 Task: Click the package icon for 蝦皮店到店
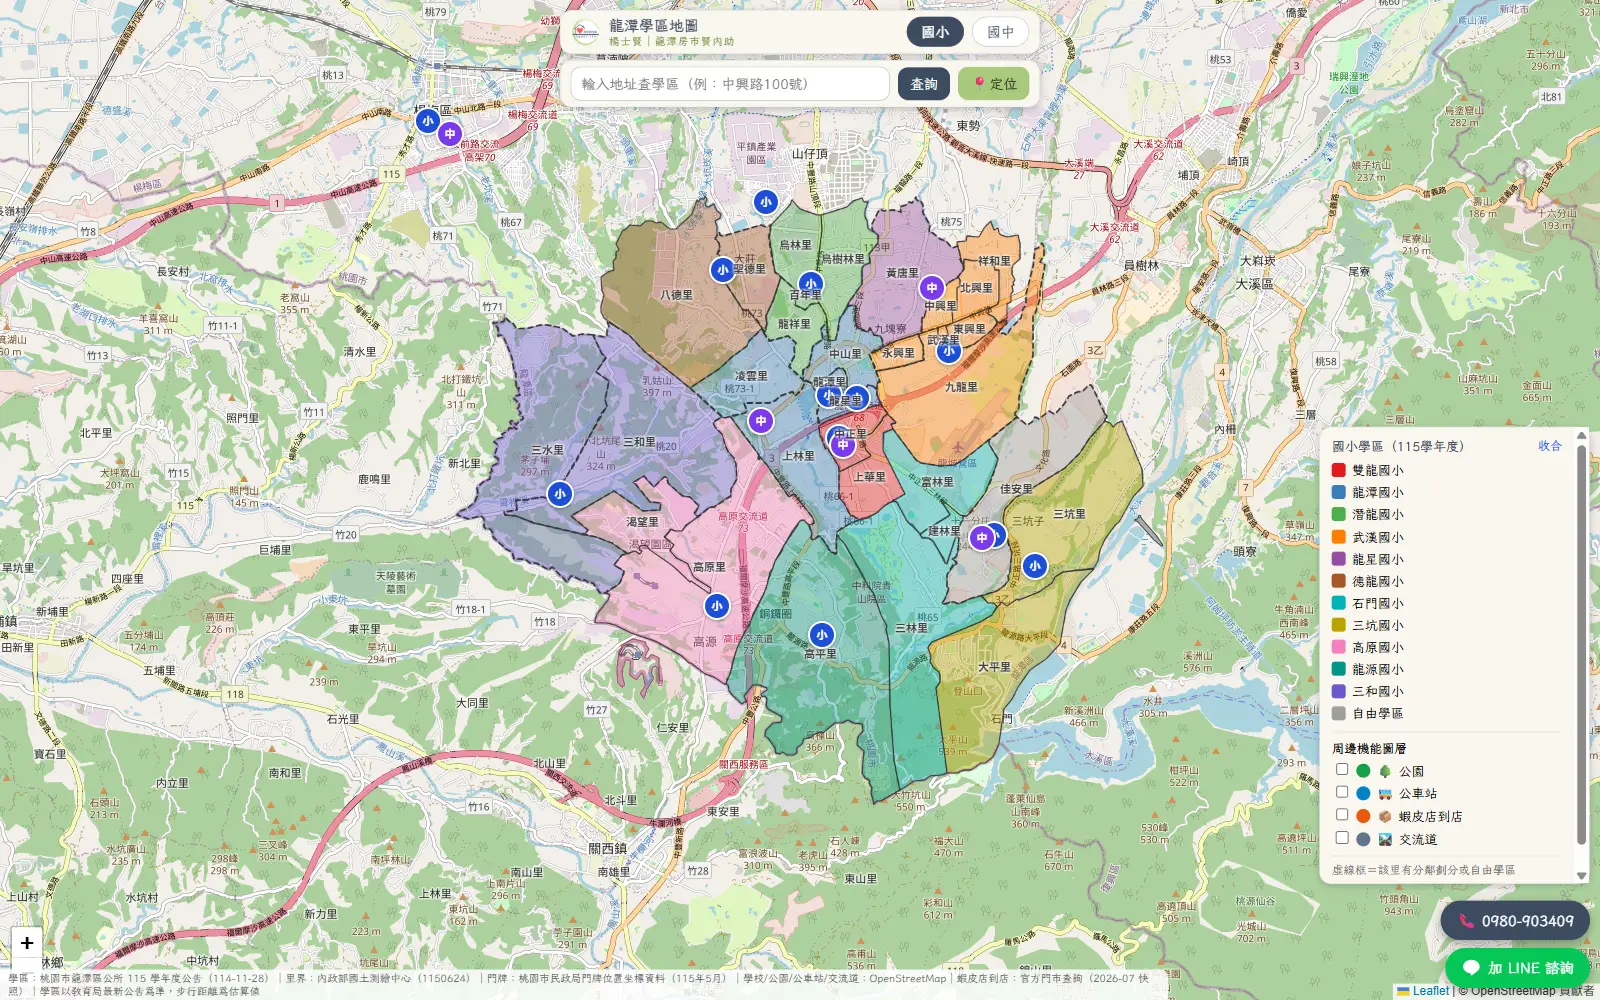[1385, 816]
